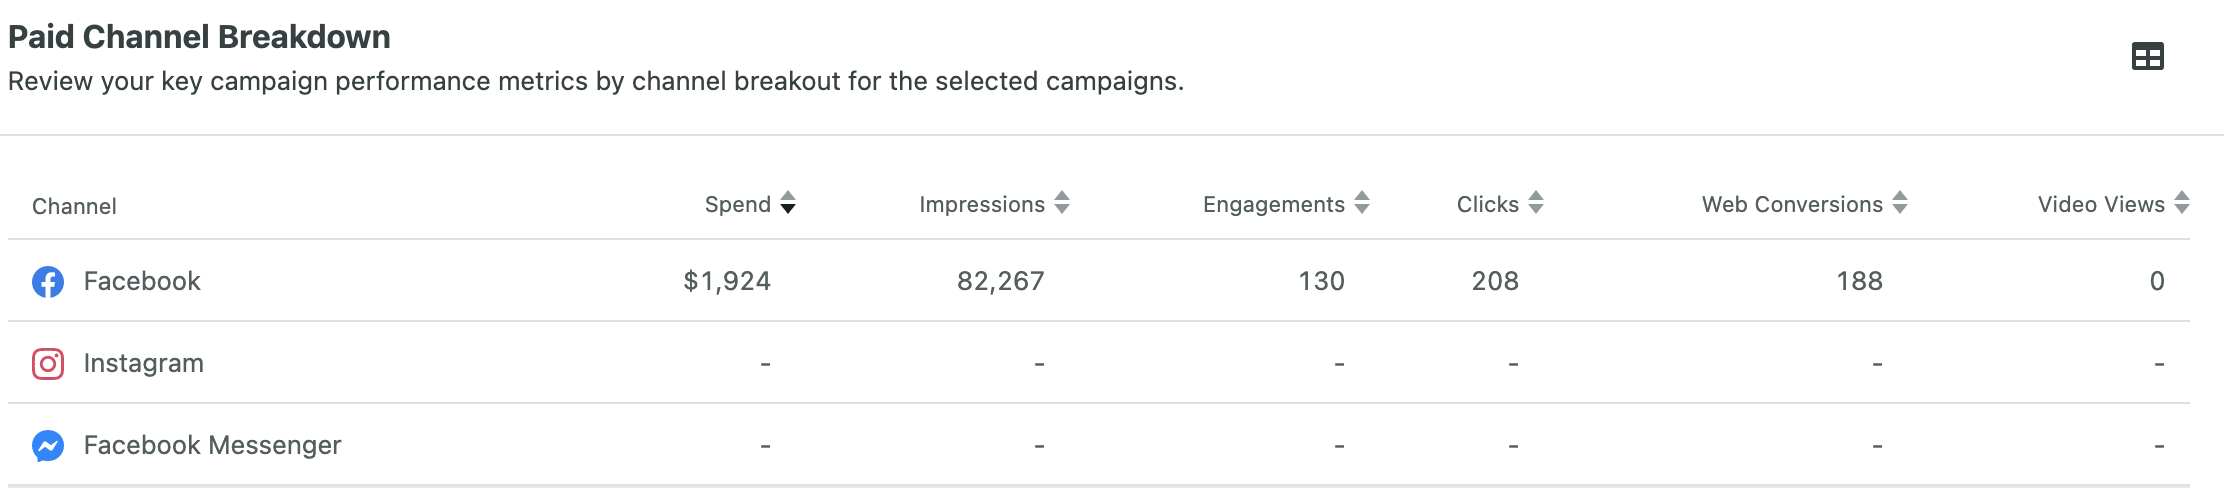
Task: Click the Spend header label
Action: point(738,204)
